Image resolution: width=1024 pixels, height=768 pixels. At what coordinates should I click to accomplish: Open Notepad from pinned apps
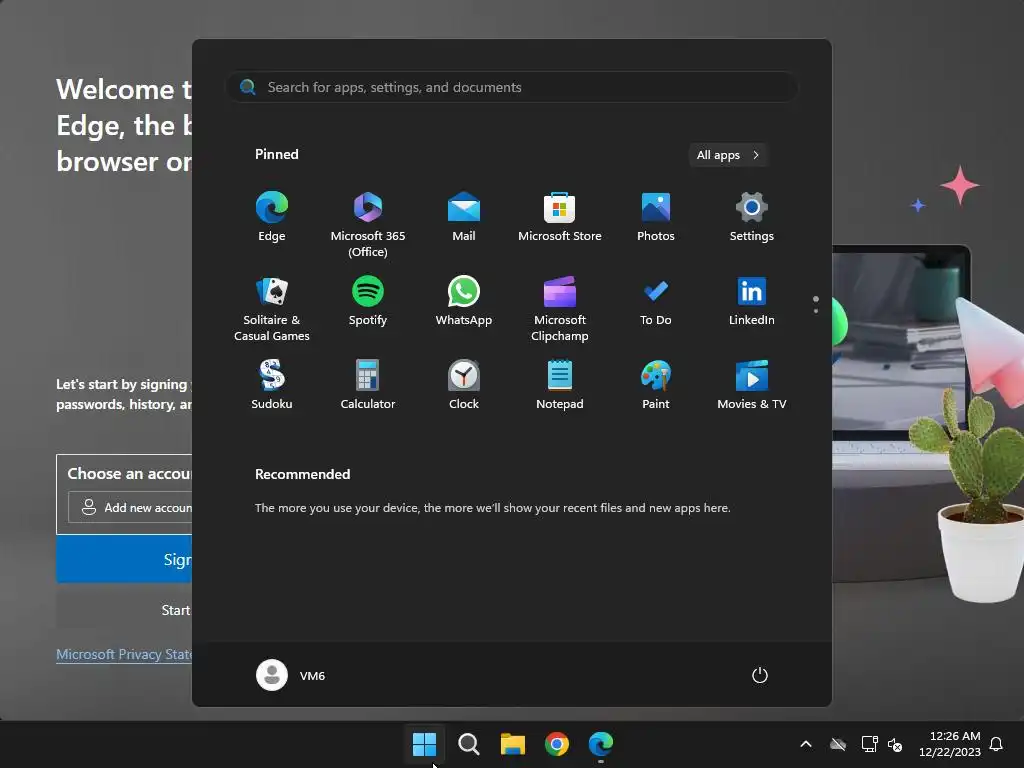560,385
